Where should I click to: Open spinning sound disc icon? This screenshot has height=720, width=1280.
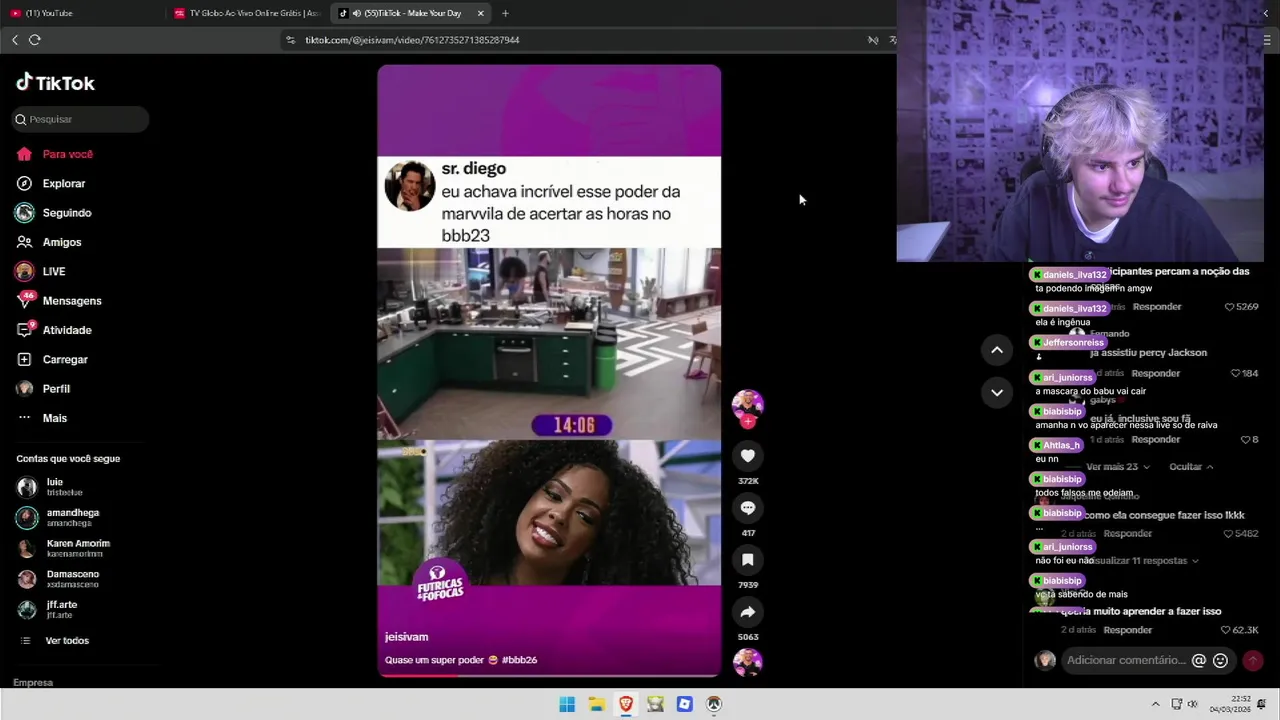[747, 662]
